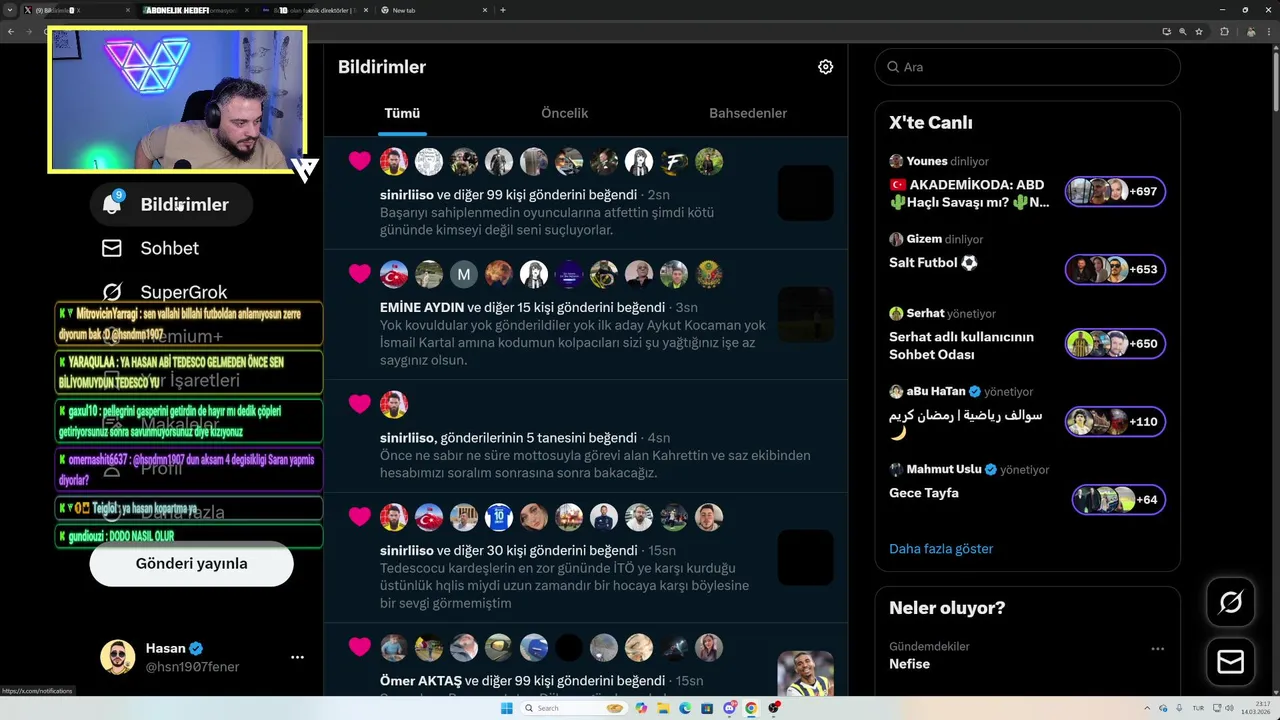The width and height of the screenshot is (1280, 720).
Task: Open first avatar in sinirliiso 99 kişi row
Action: [394, 161]
